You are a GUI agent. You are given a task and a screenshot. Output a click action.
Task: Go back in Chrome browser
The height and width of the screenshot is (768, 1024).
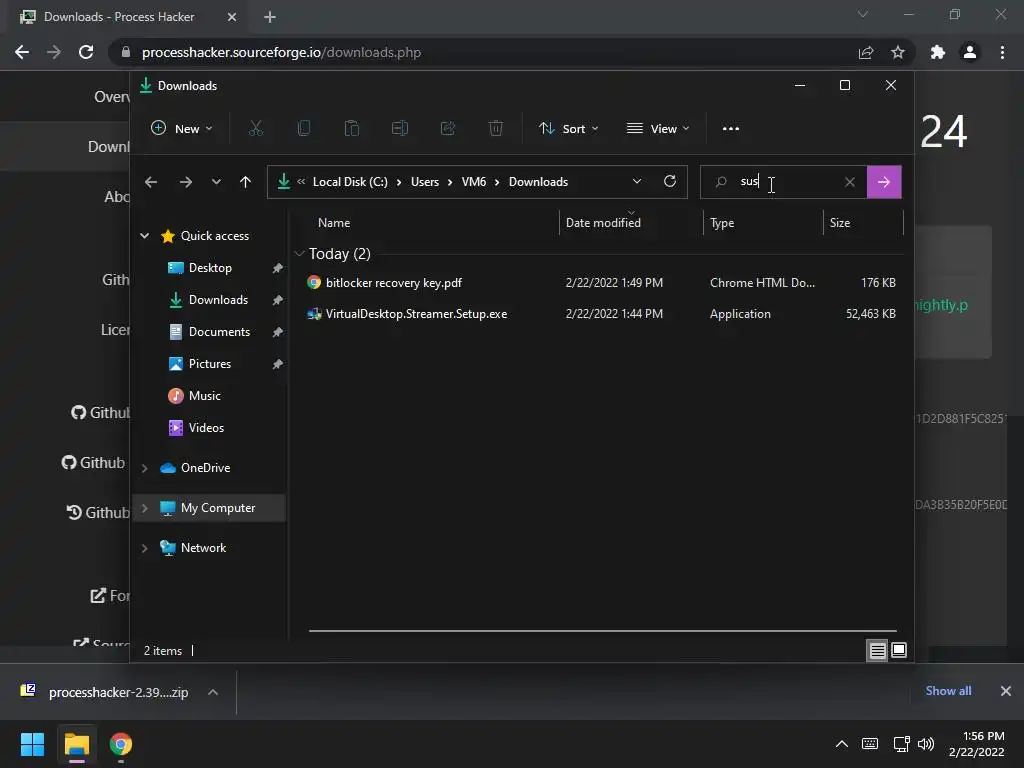pyautogui.click(x=22, y=52)
